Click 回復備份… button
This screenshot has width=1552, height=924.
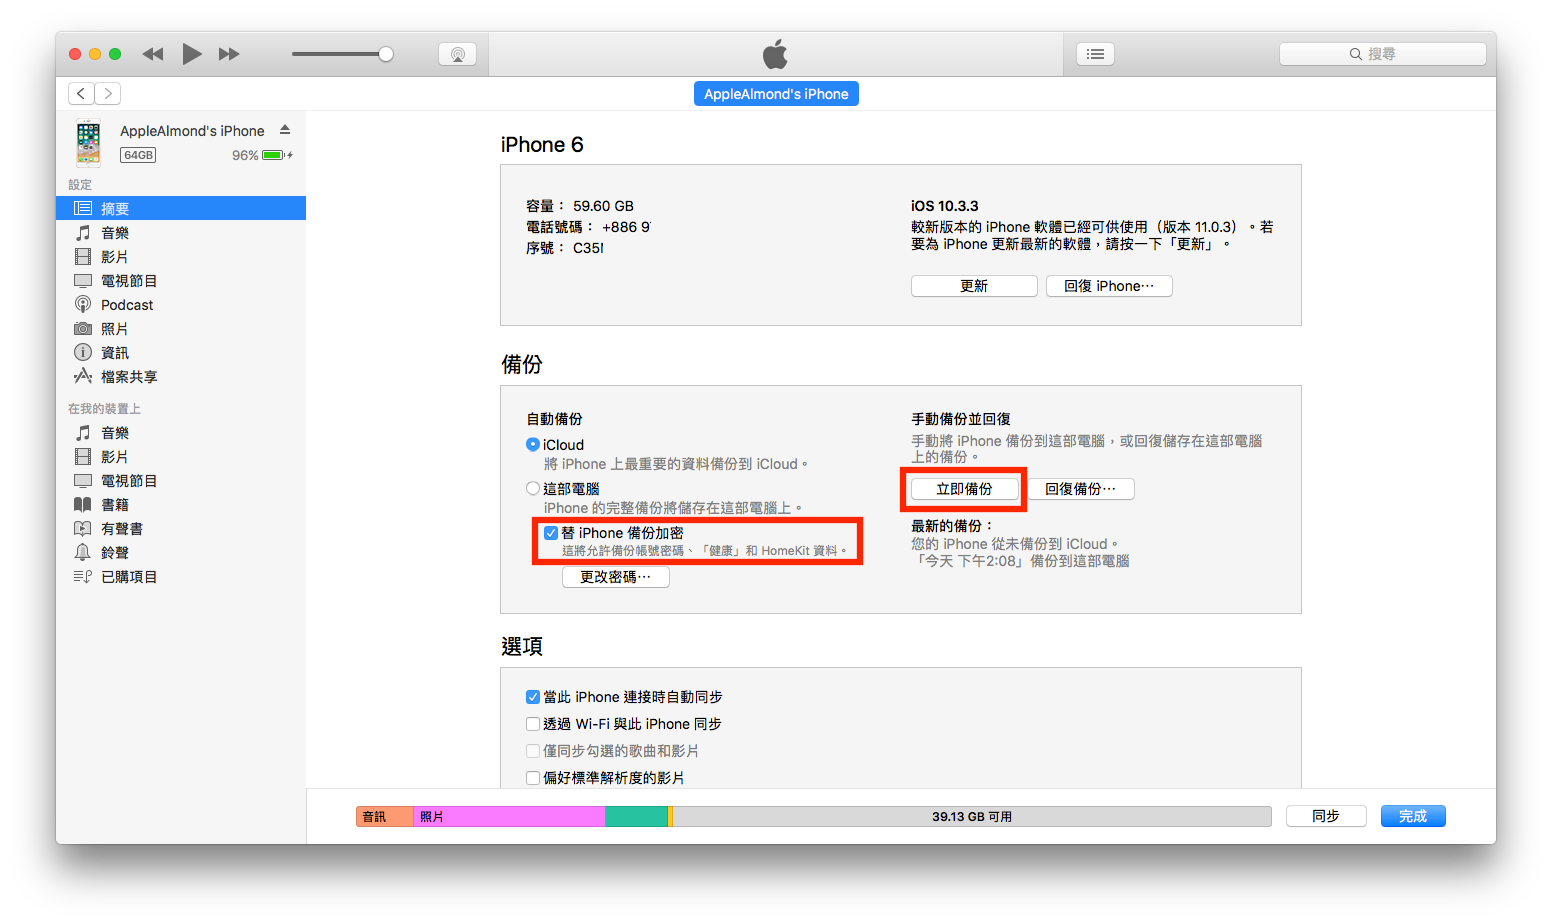tap(1081, 489)
